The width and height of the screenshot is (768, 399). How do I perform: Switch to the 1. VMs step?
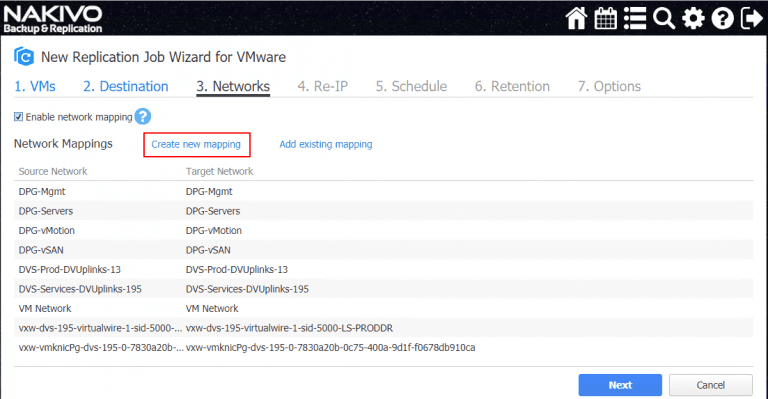coord(35,86)
